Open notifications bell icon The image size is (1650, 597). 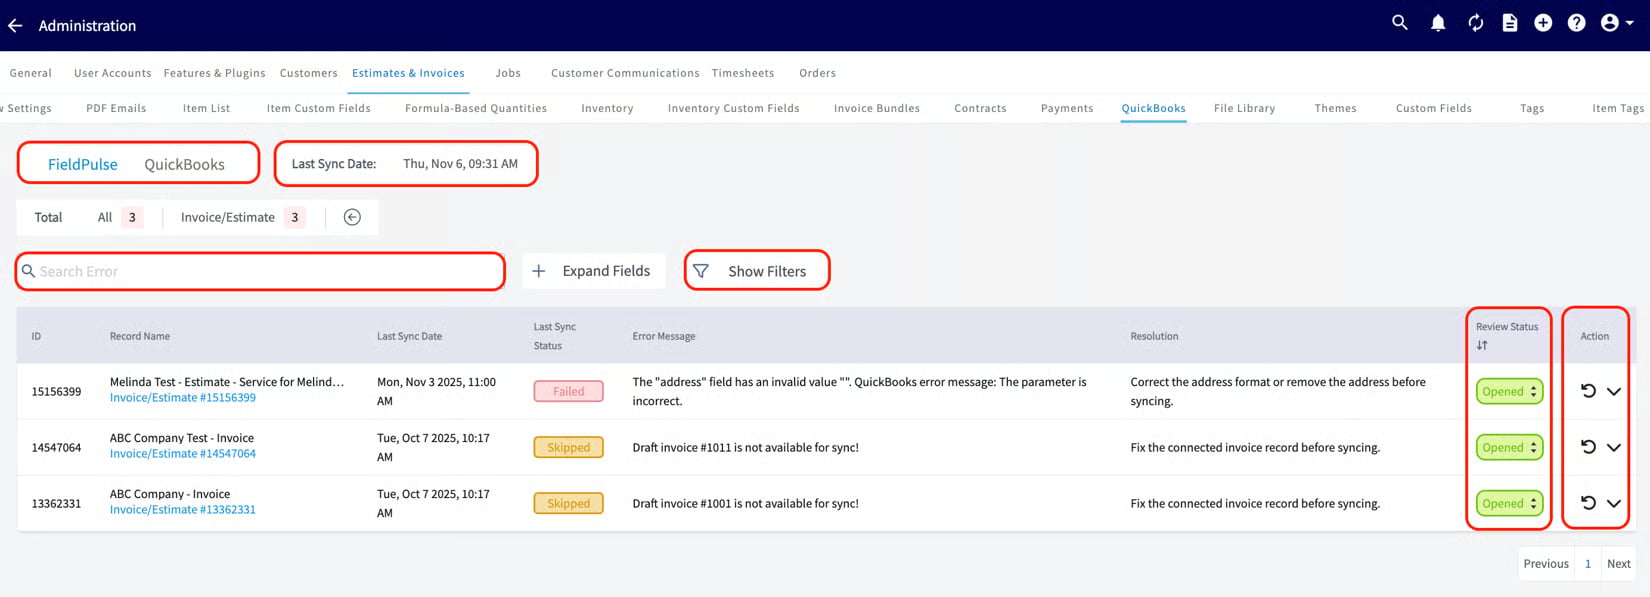point(1438,23)
